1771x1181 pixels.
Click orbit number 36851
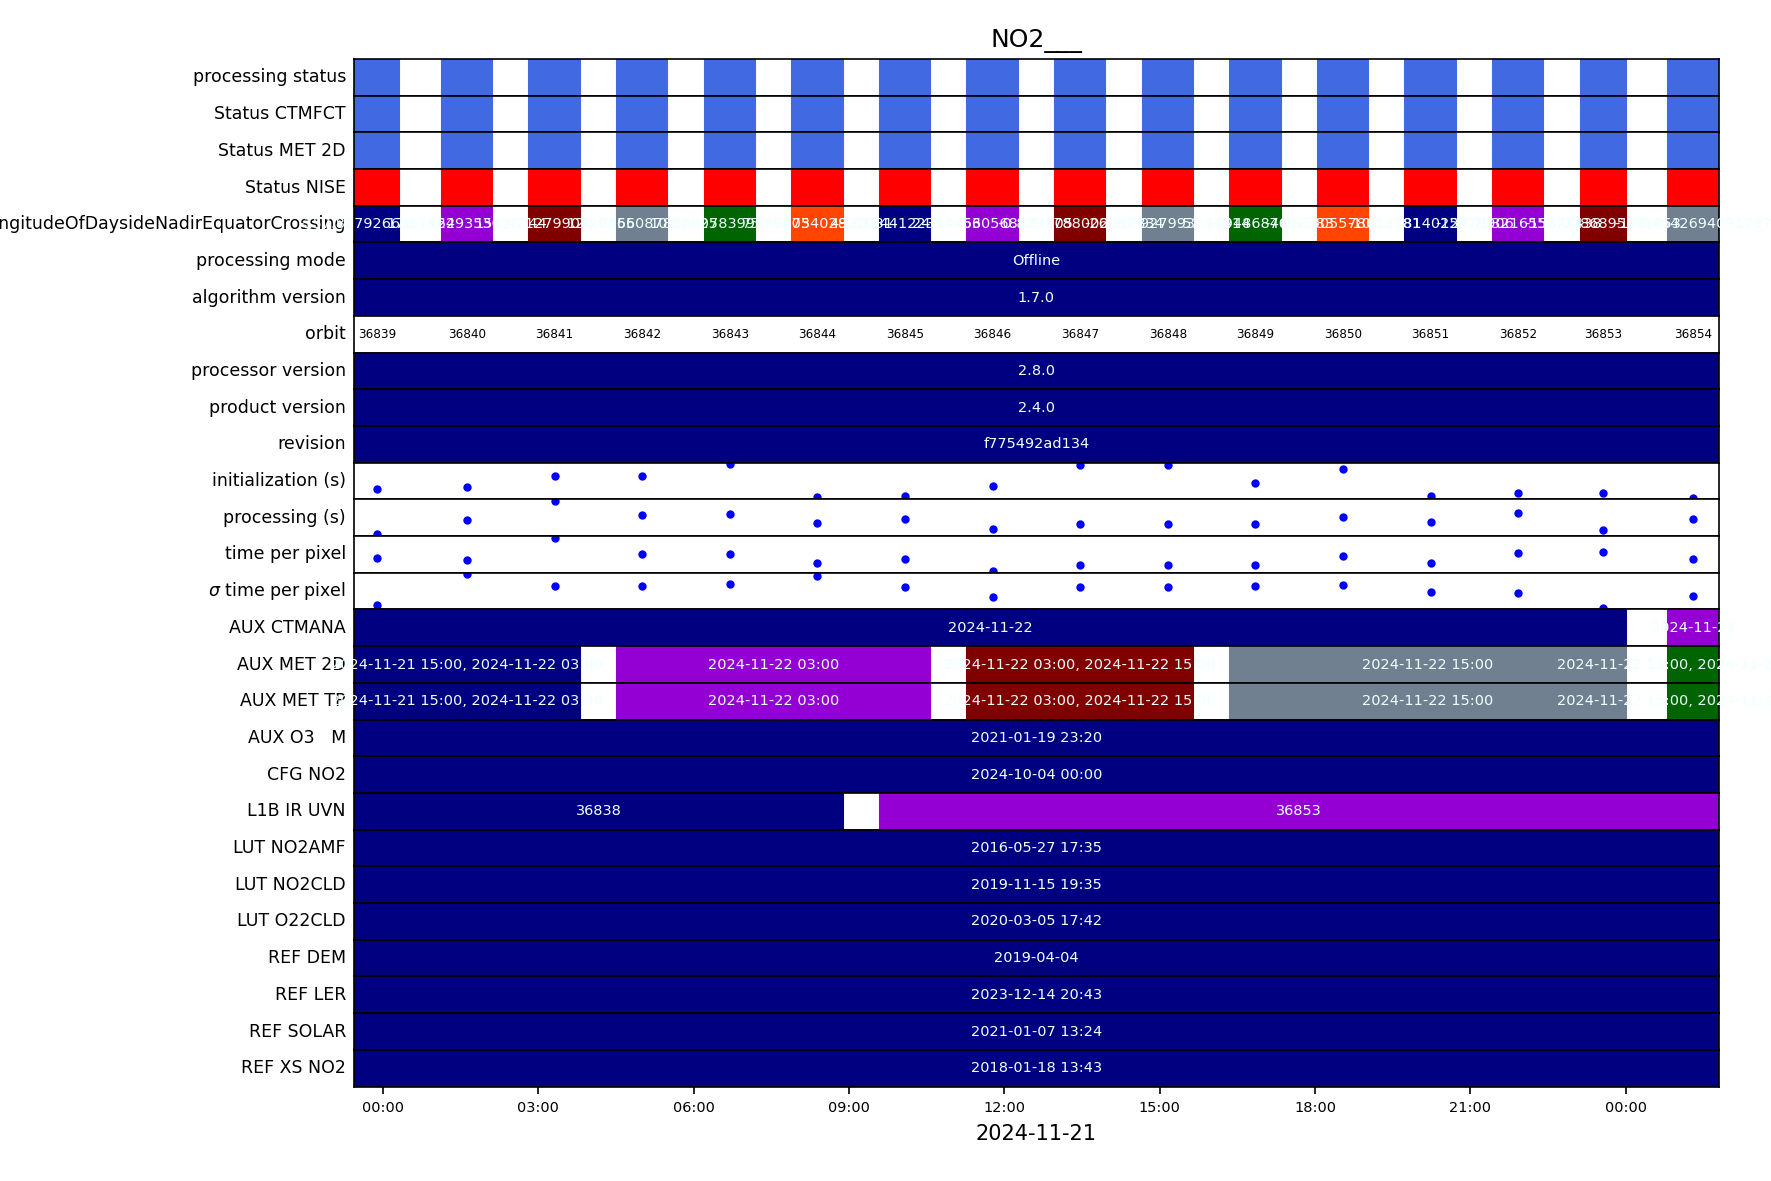pyautogui.click(x=1430, y=334)
